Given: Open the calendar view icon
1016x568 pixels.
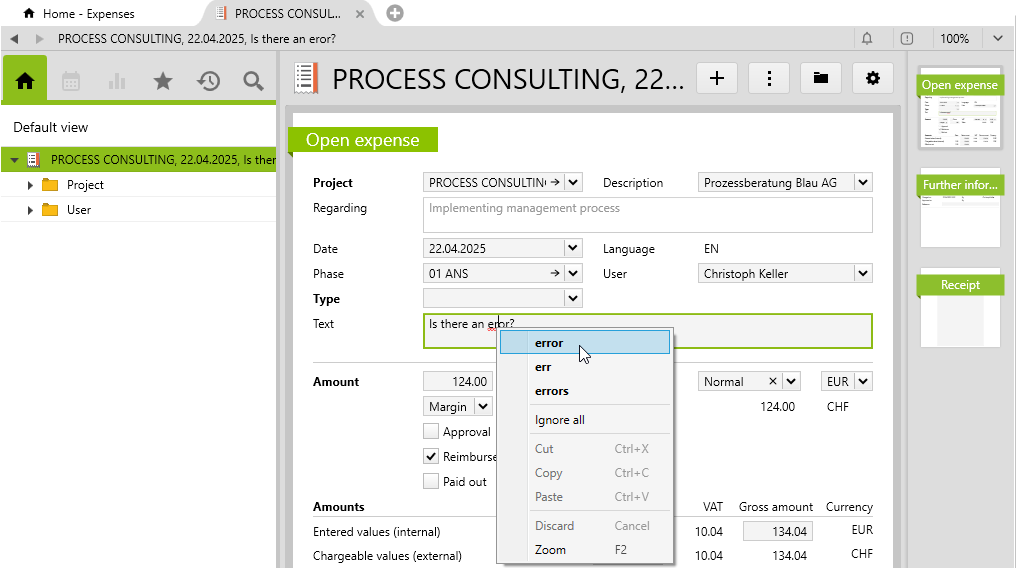Looking at the screenshot, I should coord(71,81).
